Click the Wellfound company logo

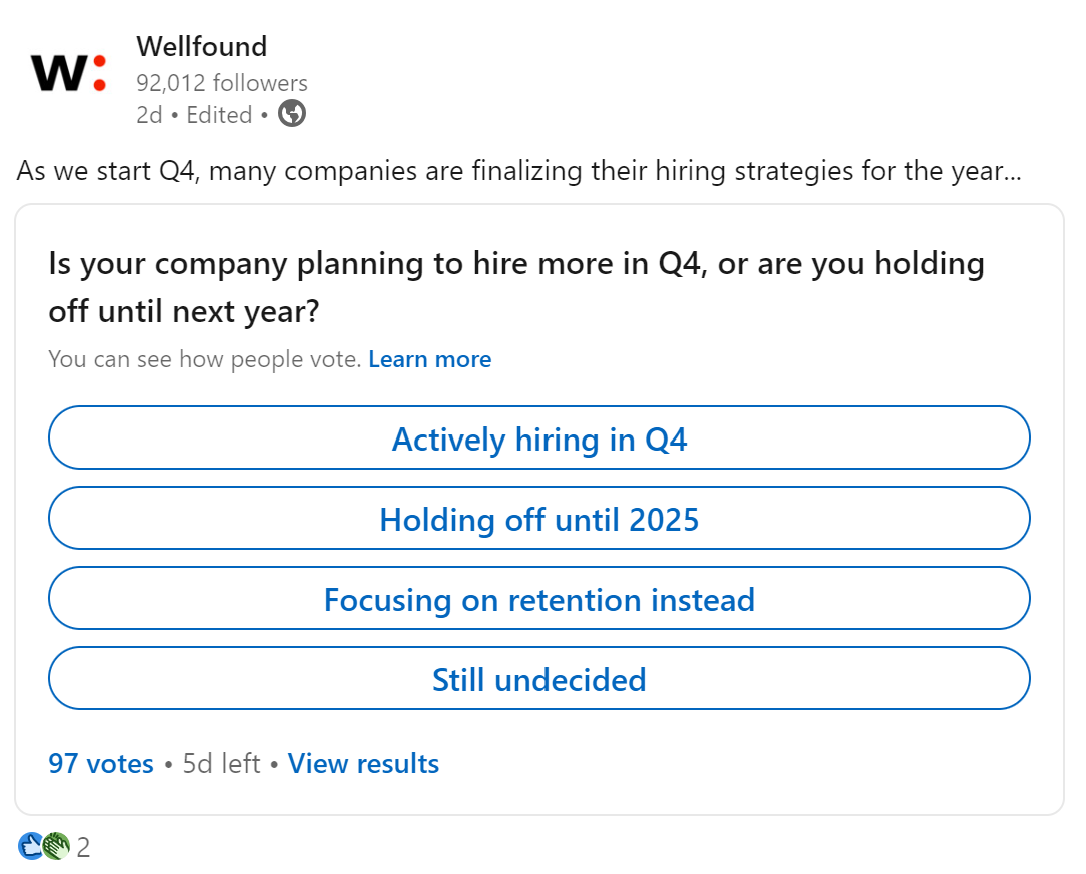[x=68, y=73]
